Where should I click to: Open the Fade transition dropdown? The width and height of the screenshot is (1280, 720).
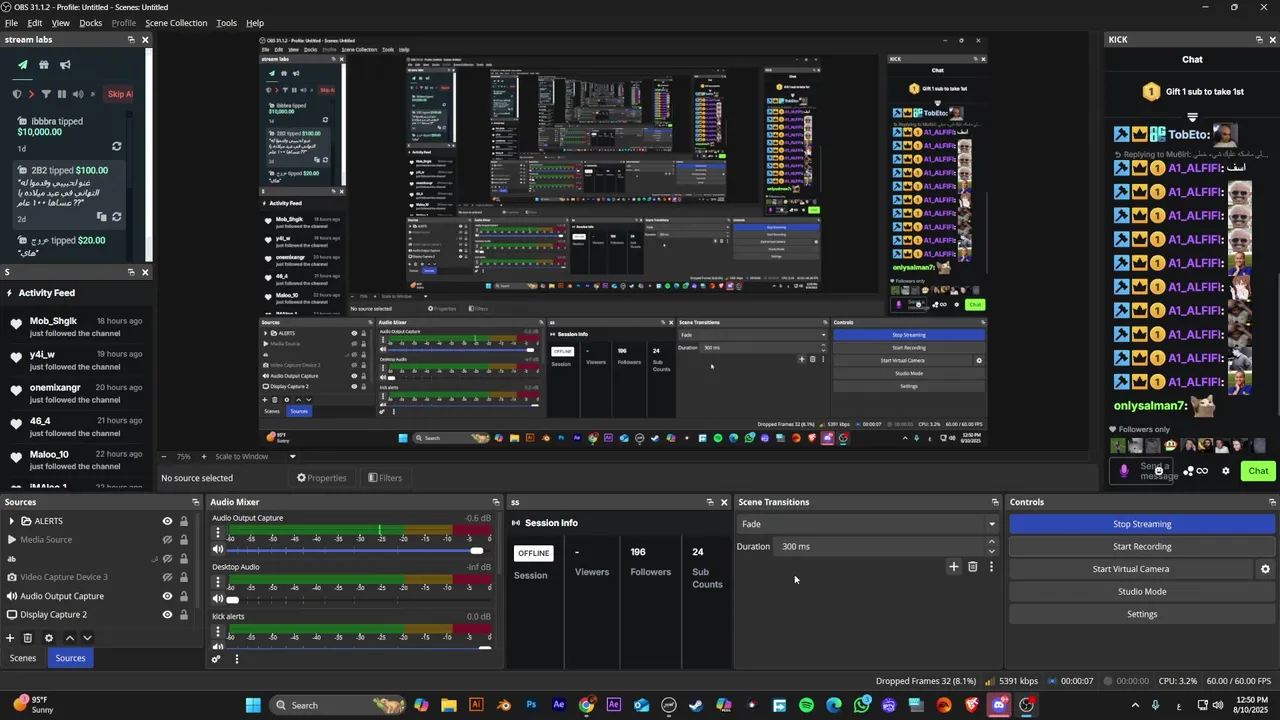(x=868, y=524)
